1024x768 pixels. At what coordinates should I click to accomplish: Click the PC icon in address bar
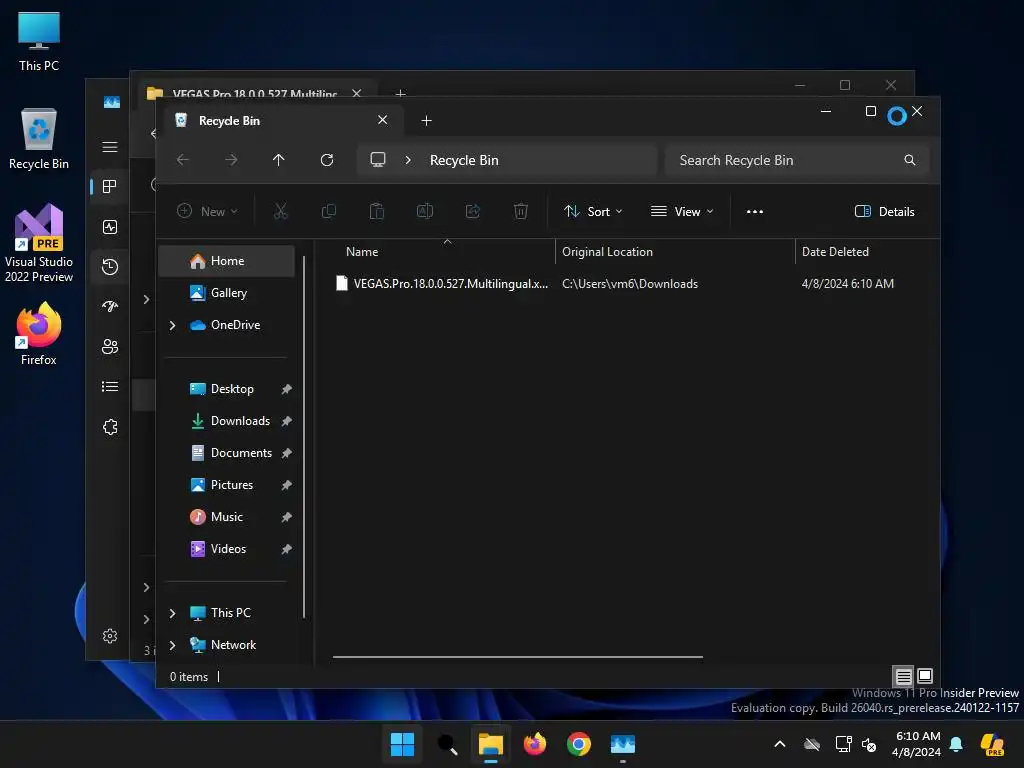coord(377,160)
